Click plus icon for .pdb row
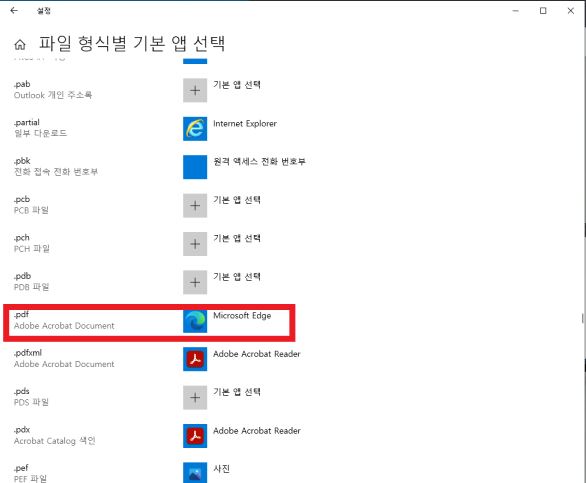Viewport: 586px width, 483px height. pyautogui.click(x=195, y=282)
